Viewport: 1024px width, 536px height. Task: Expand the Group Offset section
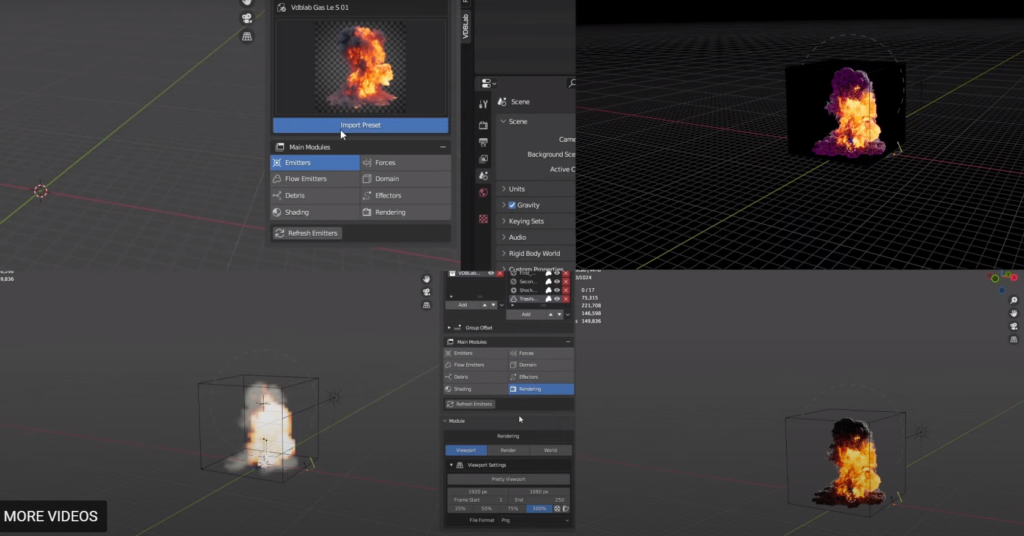point(449,328)
